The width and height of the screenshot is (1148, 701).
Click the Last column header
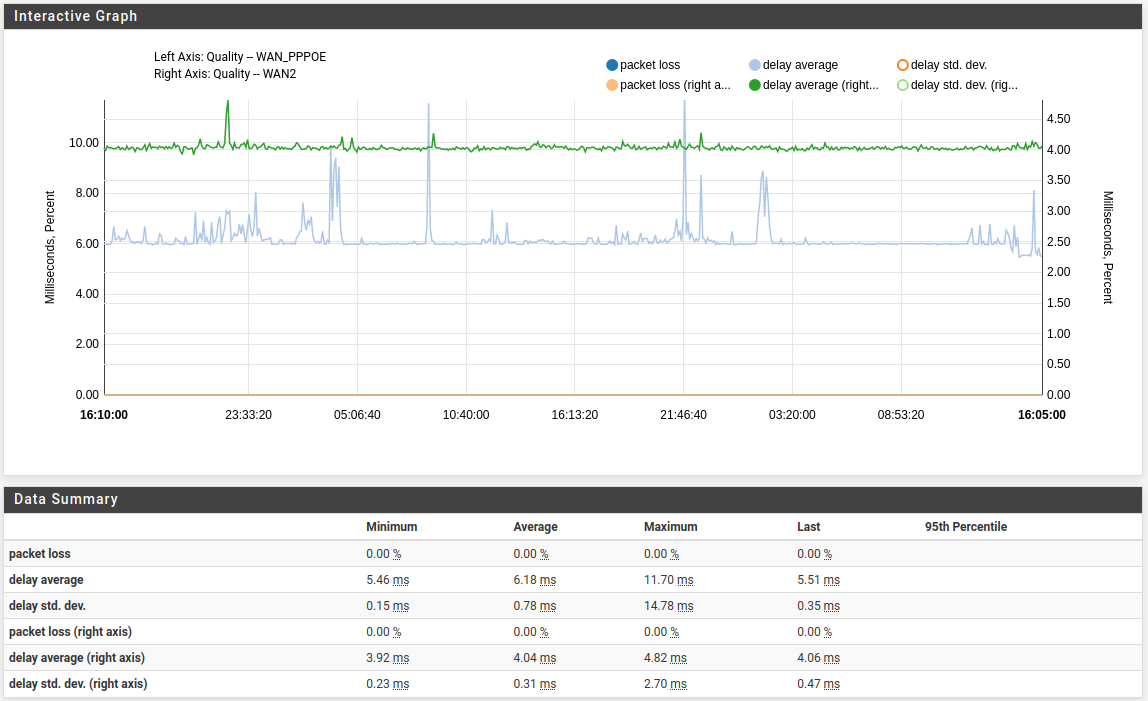(x=808, y=527)
